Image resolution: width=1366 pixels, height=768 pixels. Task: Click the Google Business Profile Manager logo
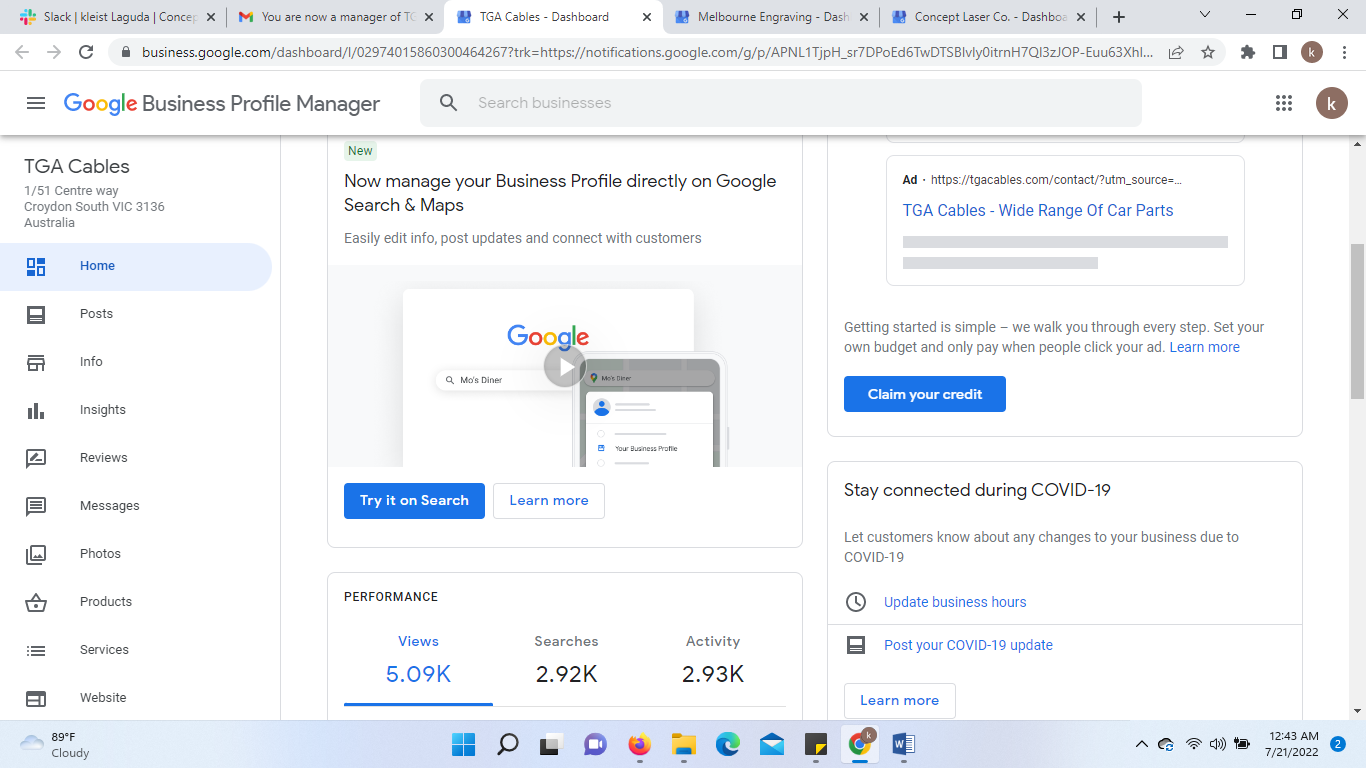pos(222,103)
